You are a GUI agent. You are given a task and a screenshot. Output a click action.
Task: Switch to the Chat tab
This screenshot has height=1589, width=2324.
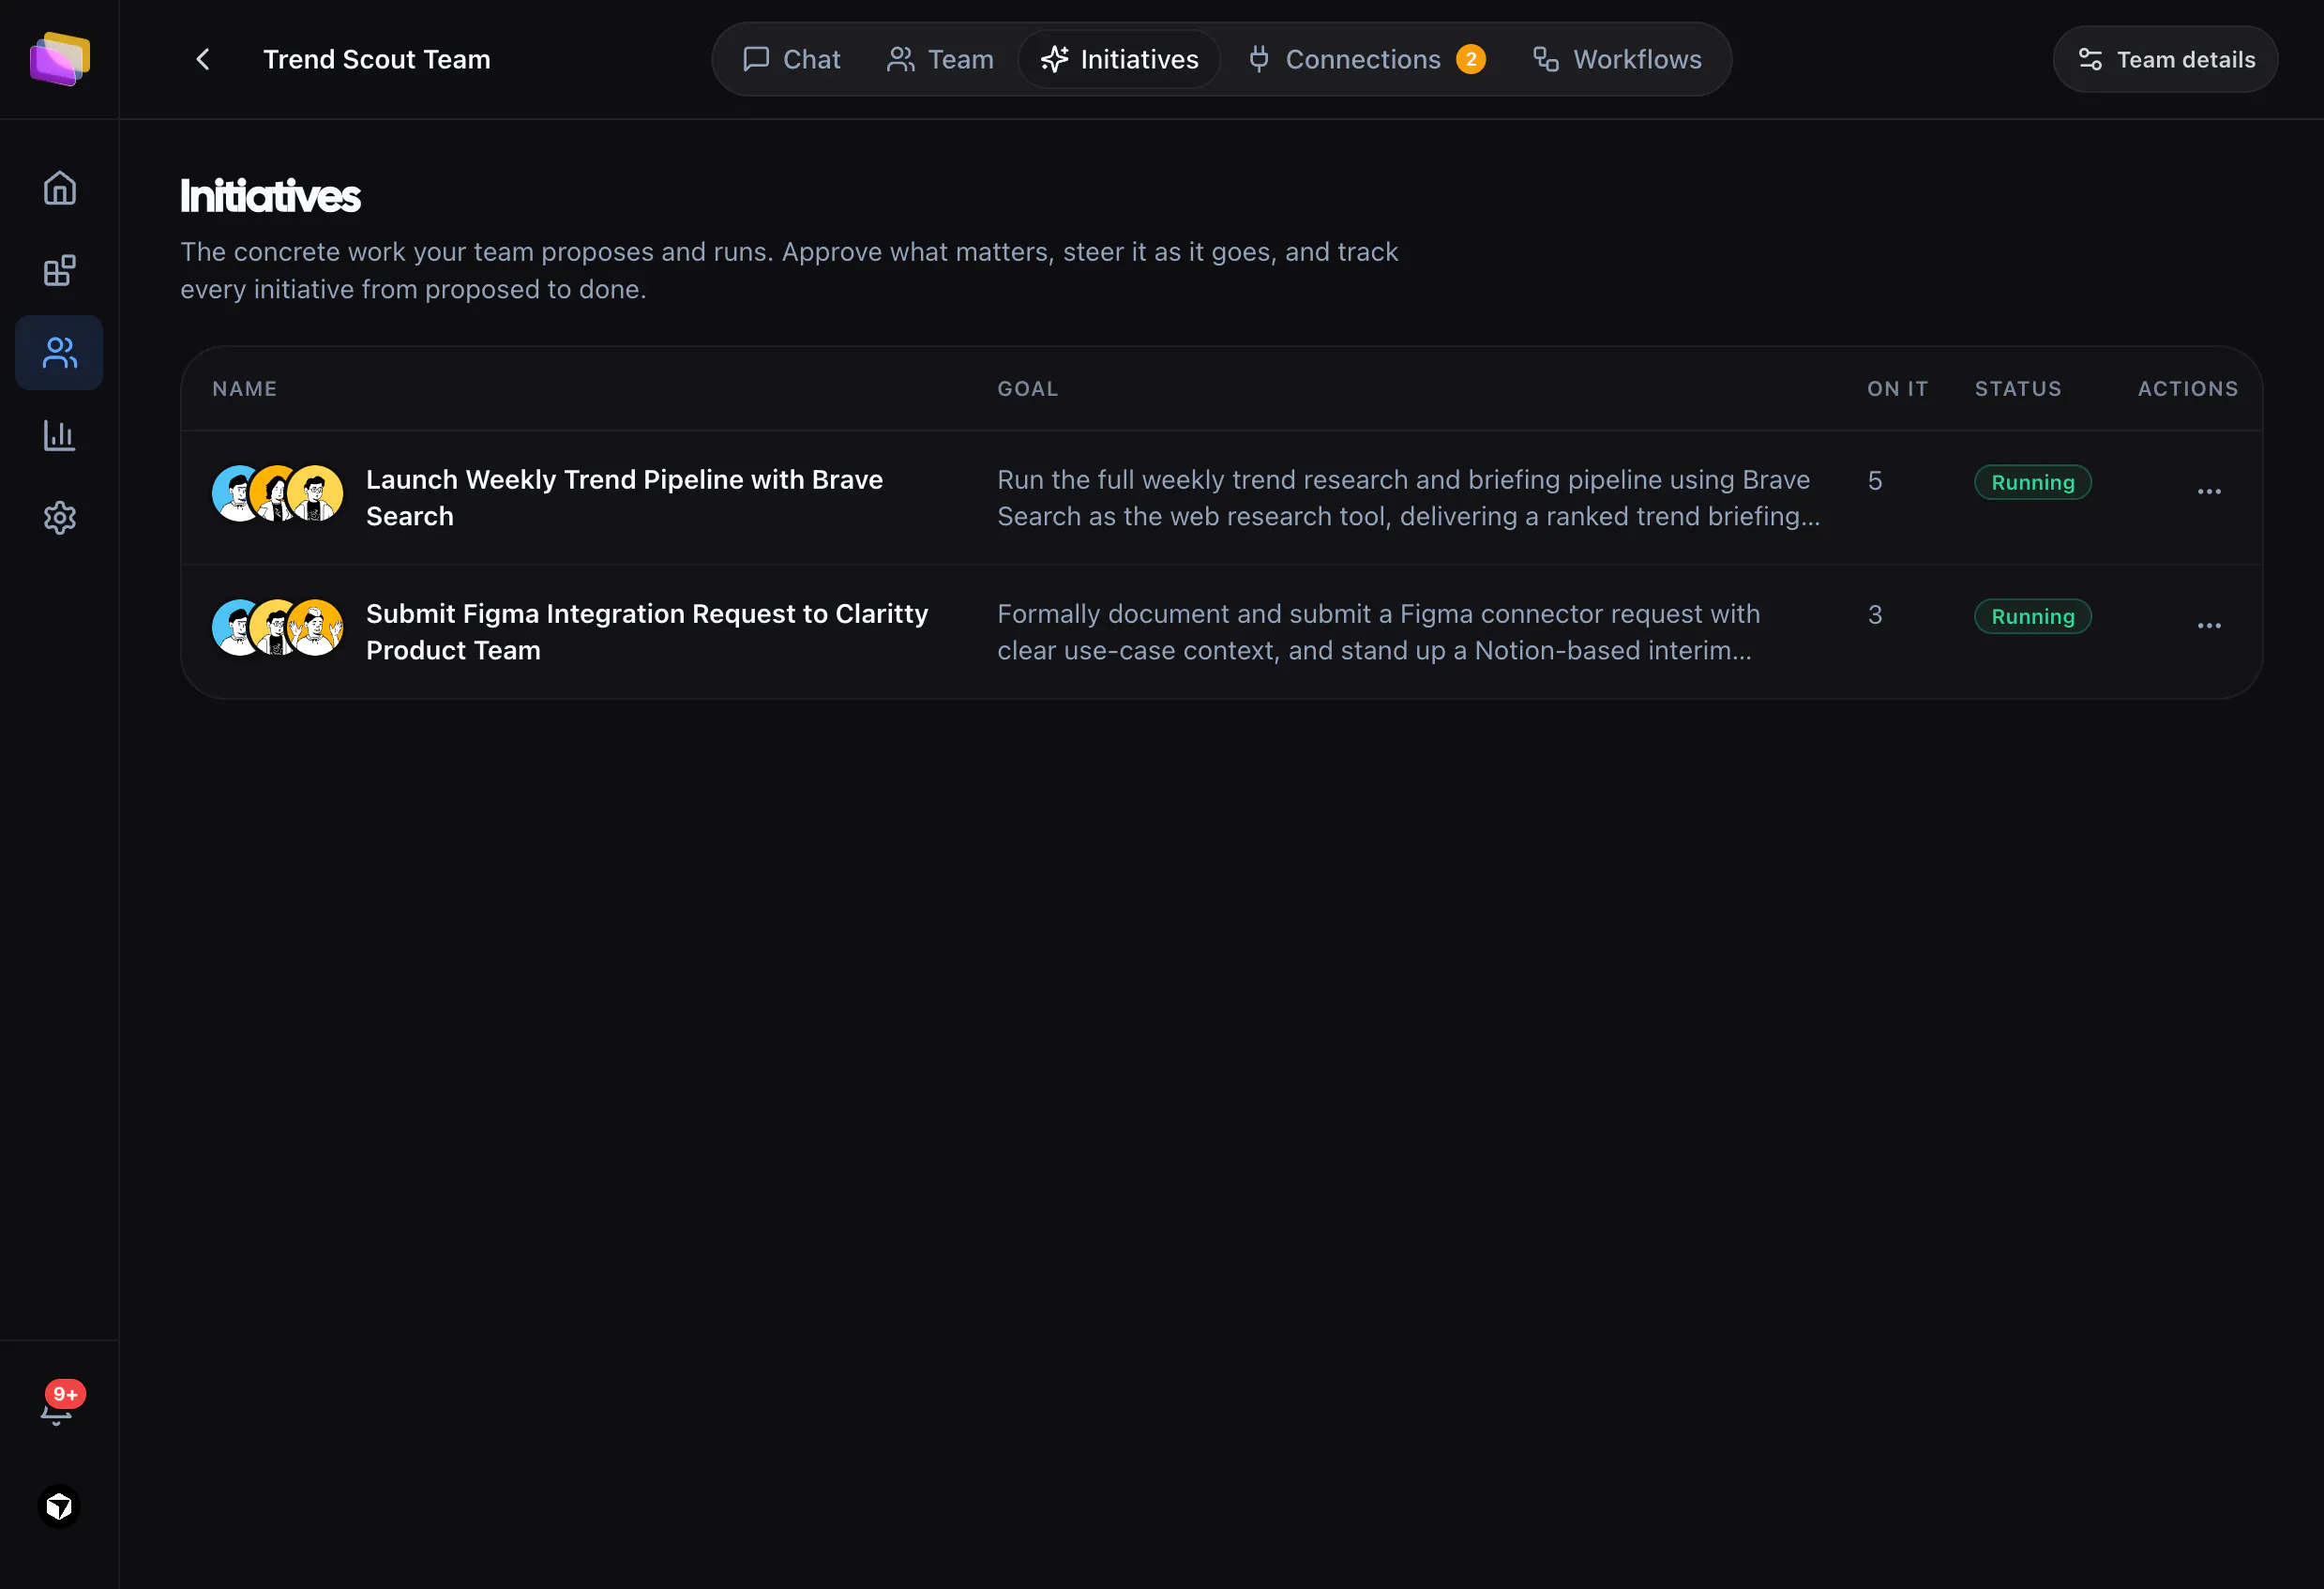[792, 59]
